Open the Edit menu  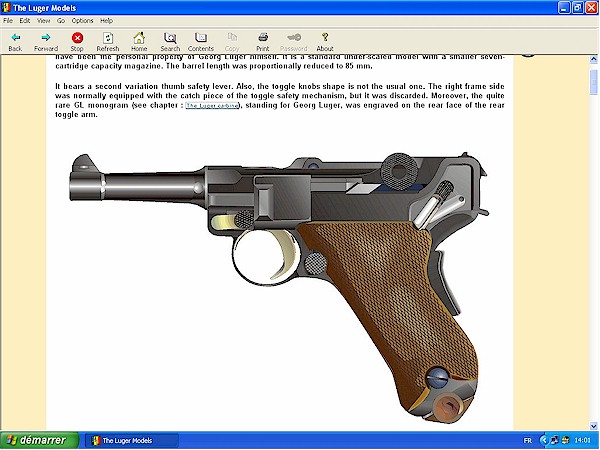25,21
